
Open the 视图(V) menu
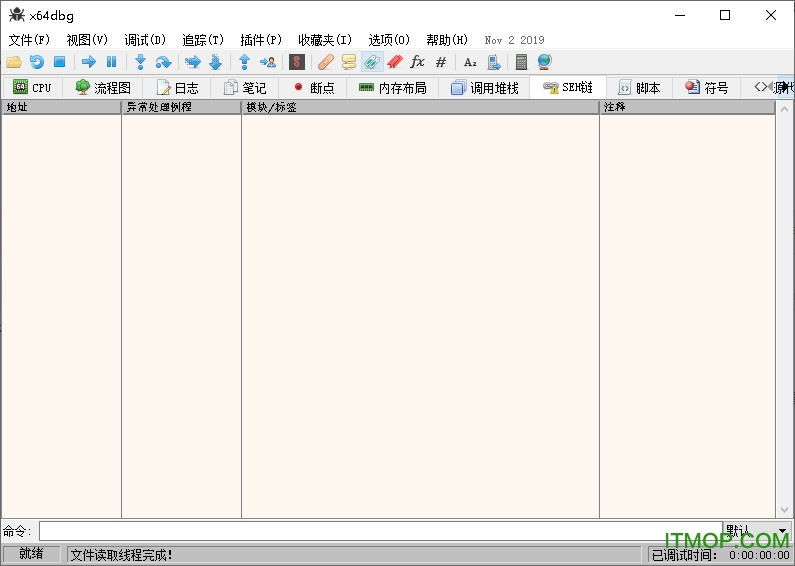point(87,40)
